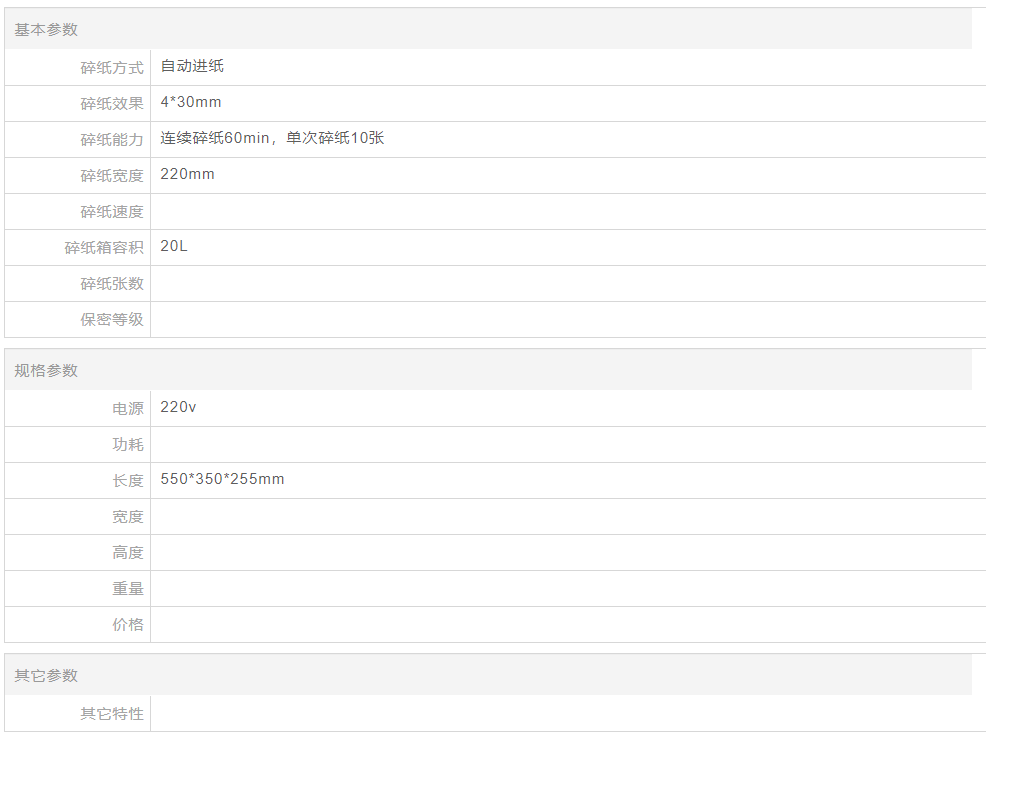Select the 550*350*255mm dimension value
The image size is (1011, 804).
pyautogui.click(x=222, y=480)
